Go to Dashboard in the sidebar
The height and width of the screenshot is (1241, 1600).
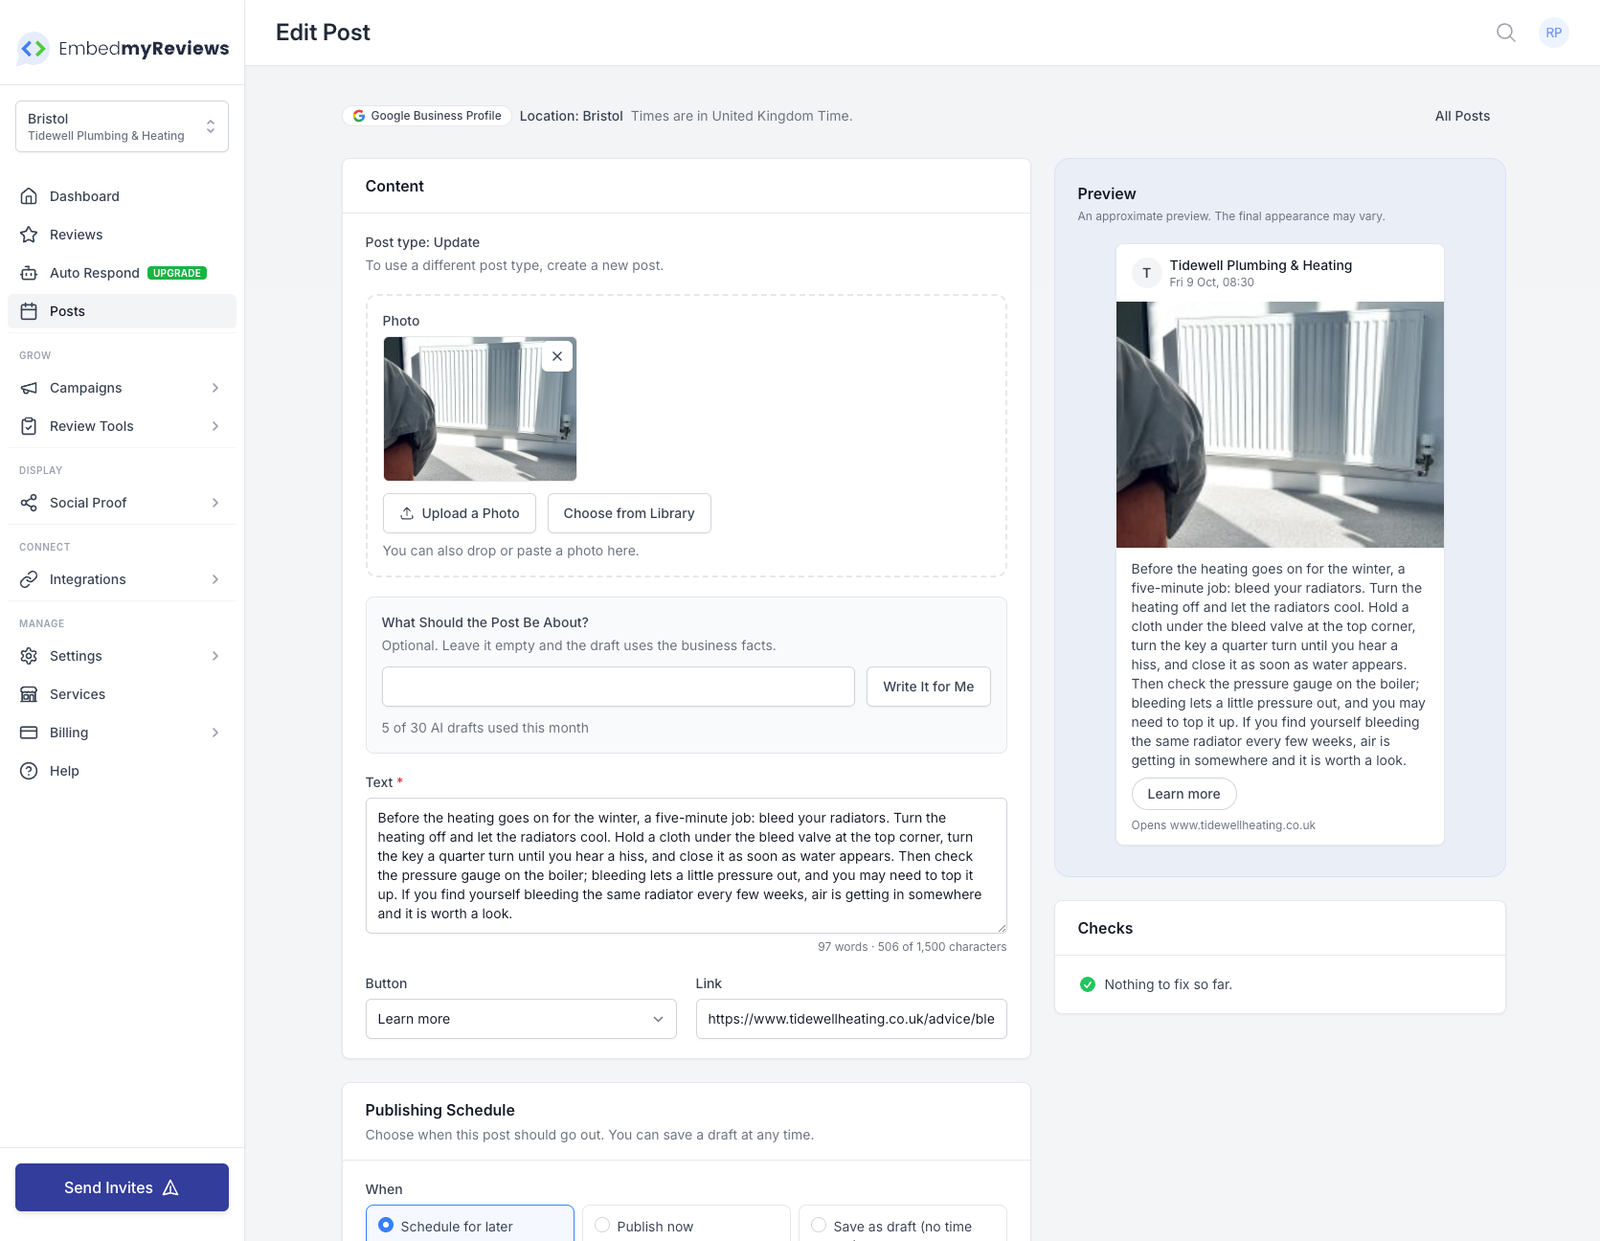(x=122, y=196)
